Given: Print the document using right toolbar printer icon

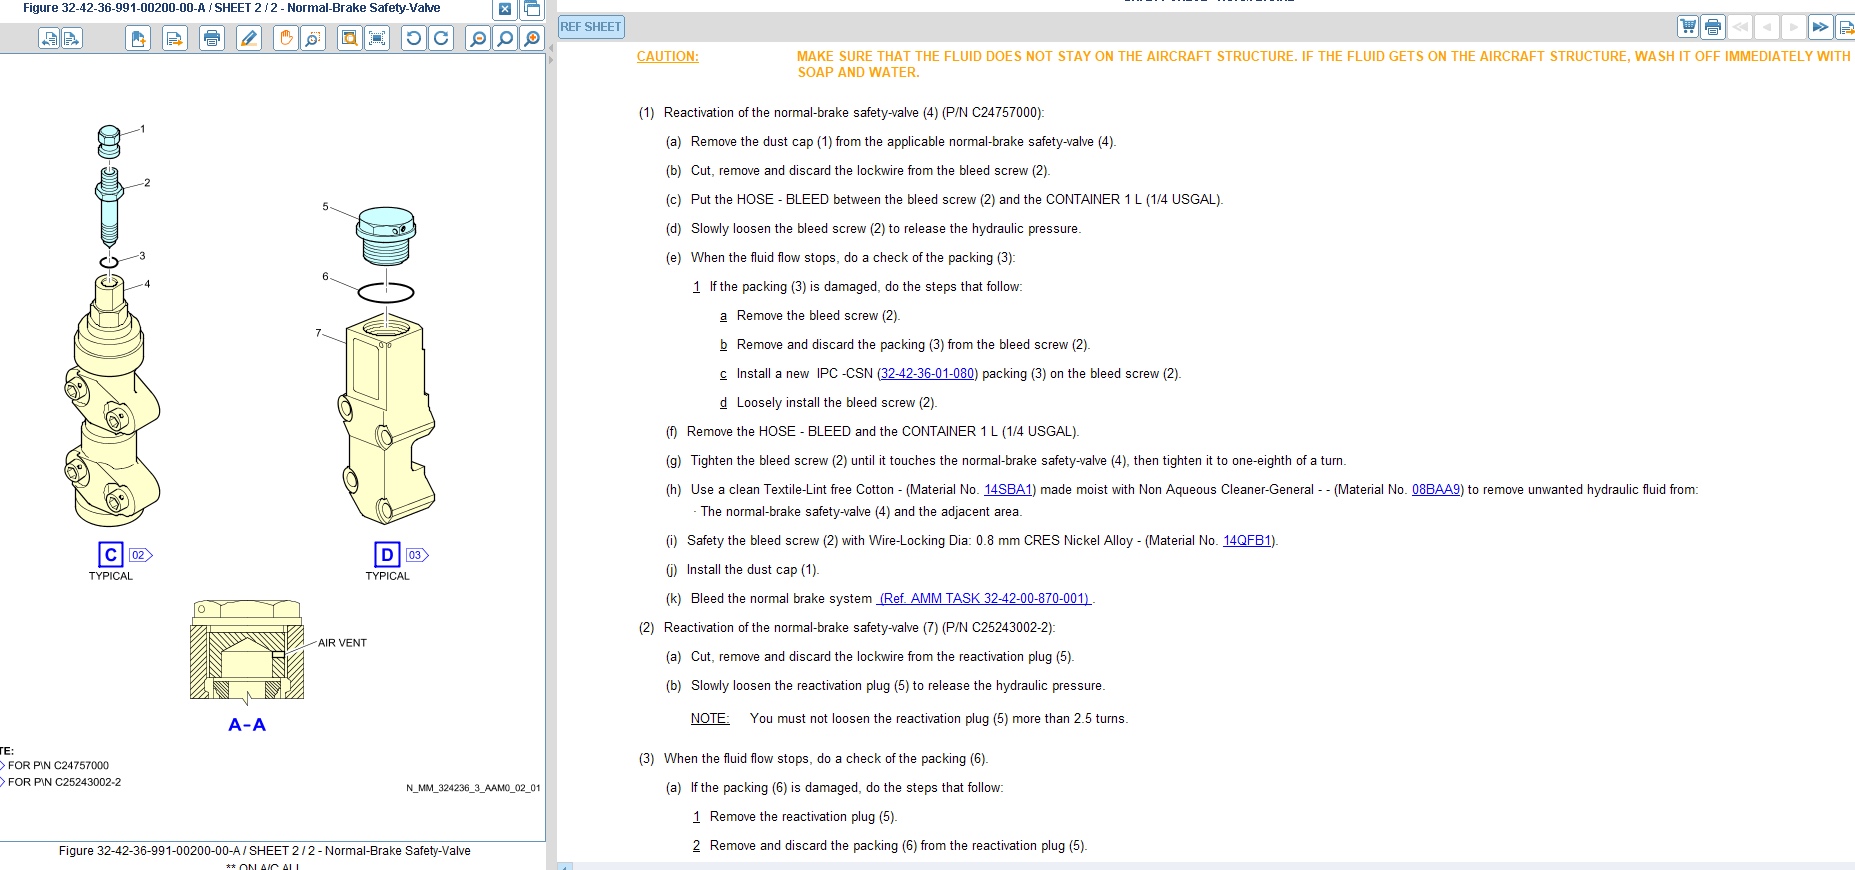Looking at the screenshot, I should (1713, 27).
